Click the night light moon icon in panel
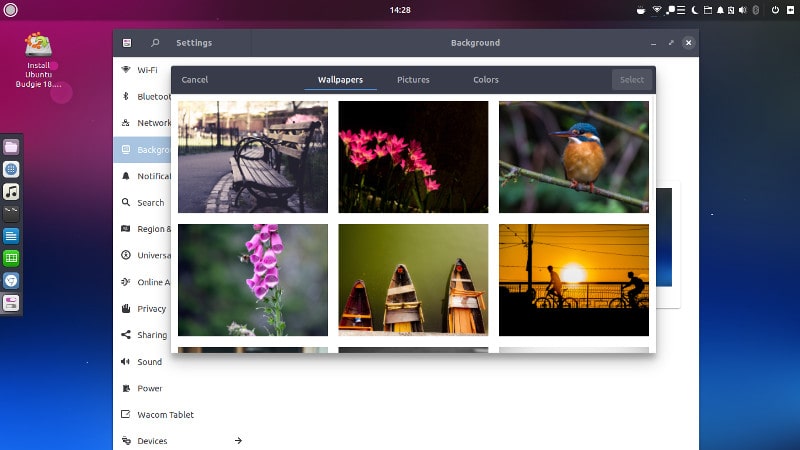Viewport: 800px width, 450px height. pyautogui.click(x=694, y=10)
